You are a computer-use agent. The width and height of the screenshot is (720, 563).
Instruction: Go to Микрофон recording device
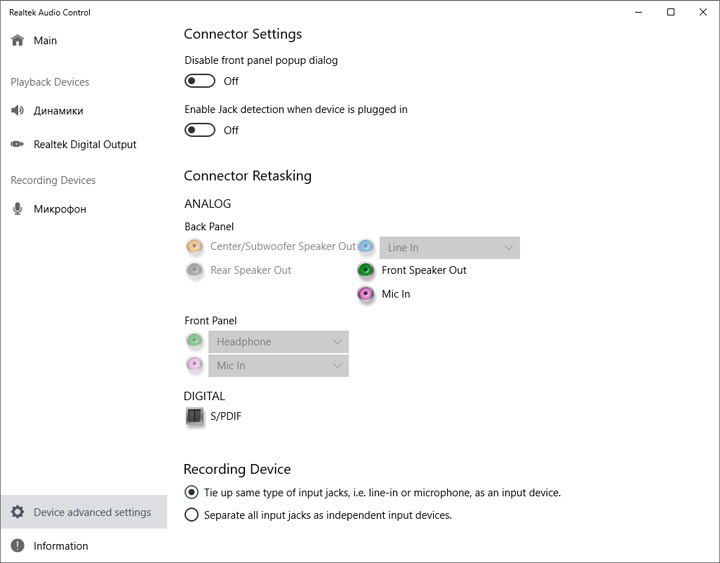coord(59,209)
